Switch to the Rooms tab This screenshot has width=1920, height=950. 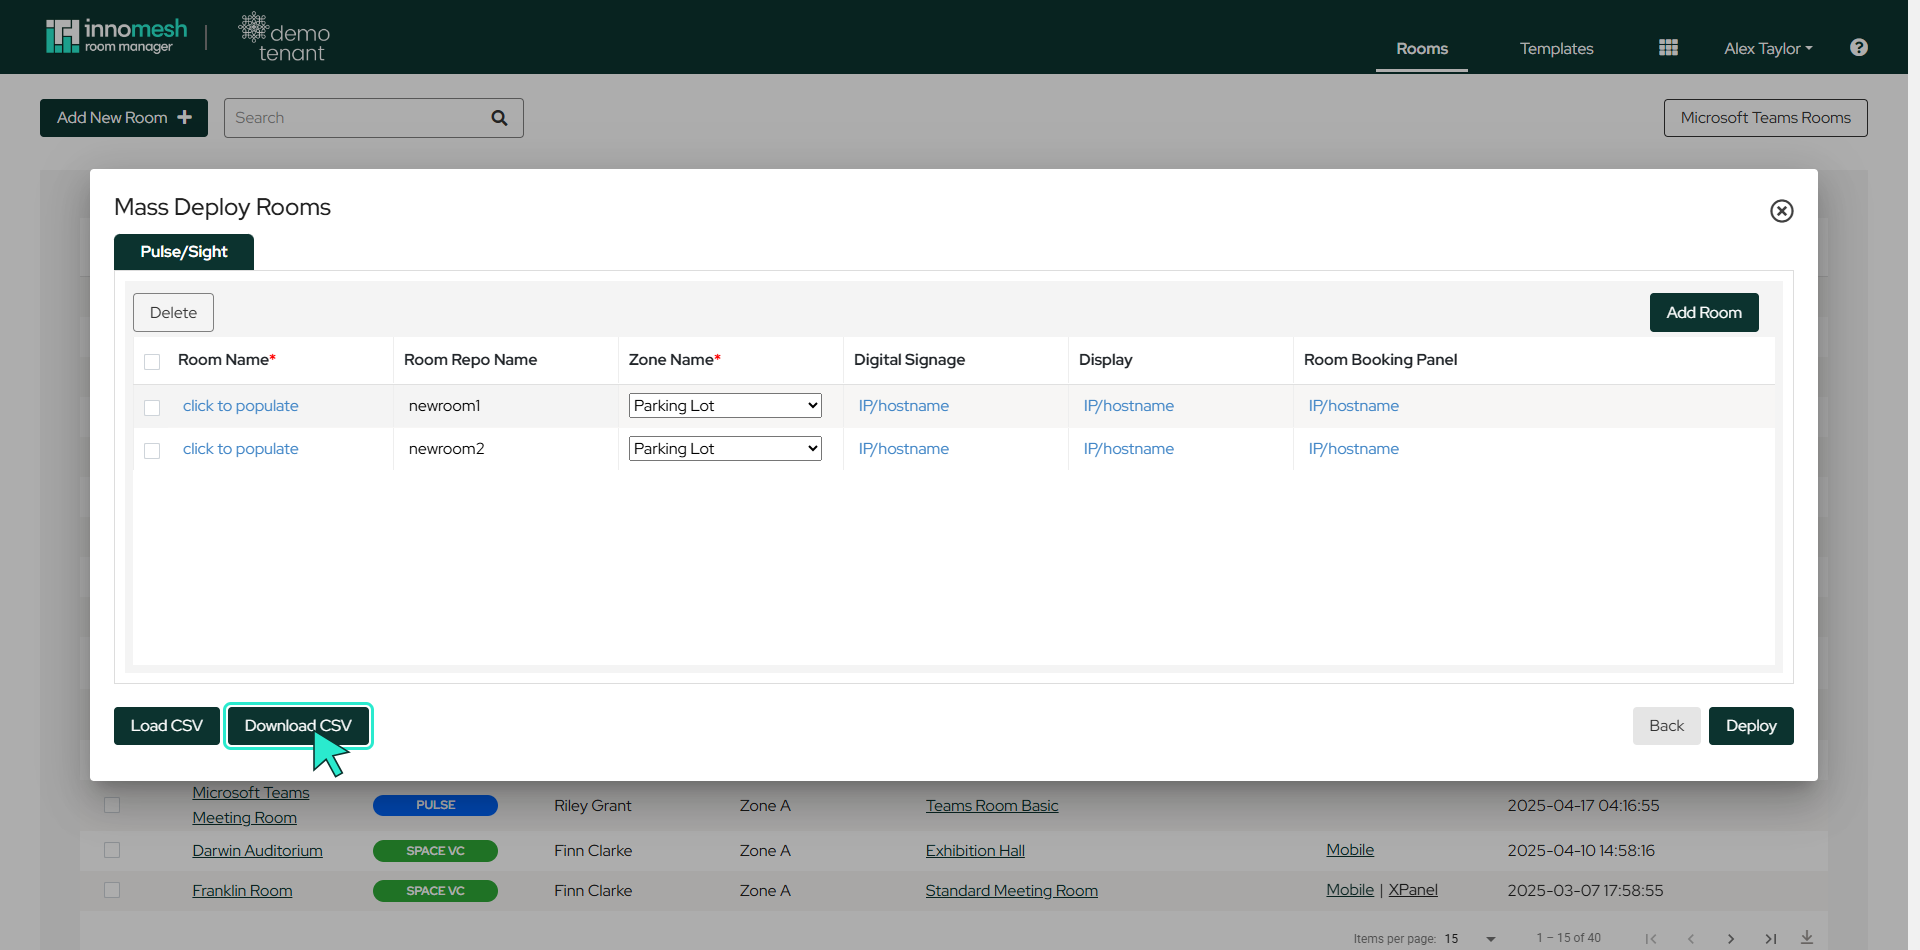pyautogui.click(x=1422, y=48)
